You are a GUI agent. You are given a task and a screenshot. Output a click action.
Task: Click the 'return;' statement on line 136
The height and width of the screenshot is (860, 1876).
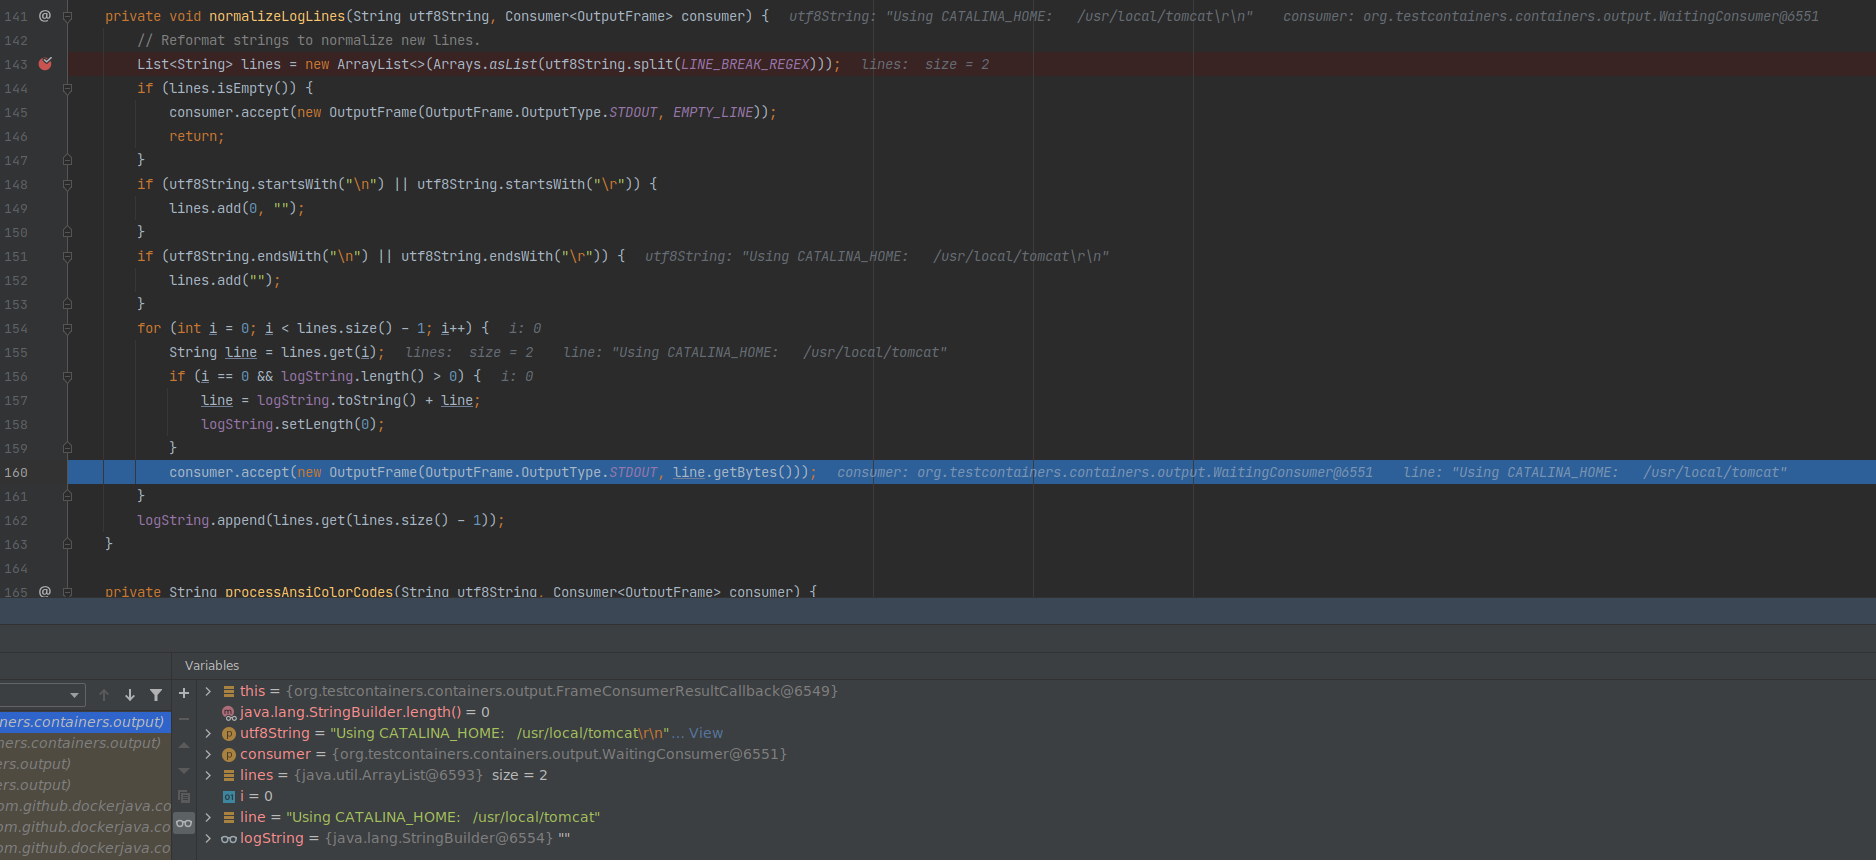[x=197, y=136]
